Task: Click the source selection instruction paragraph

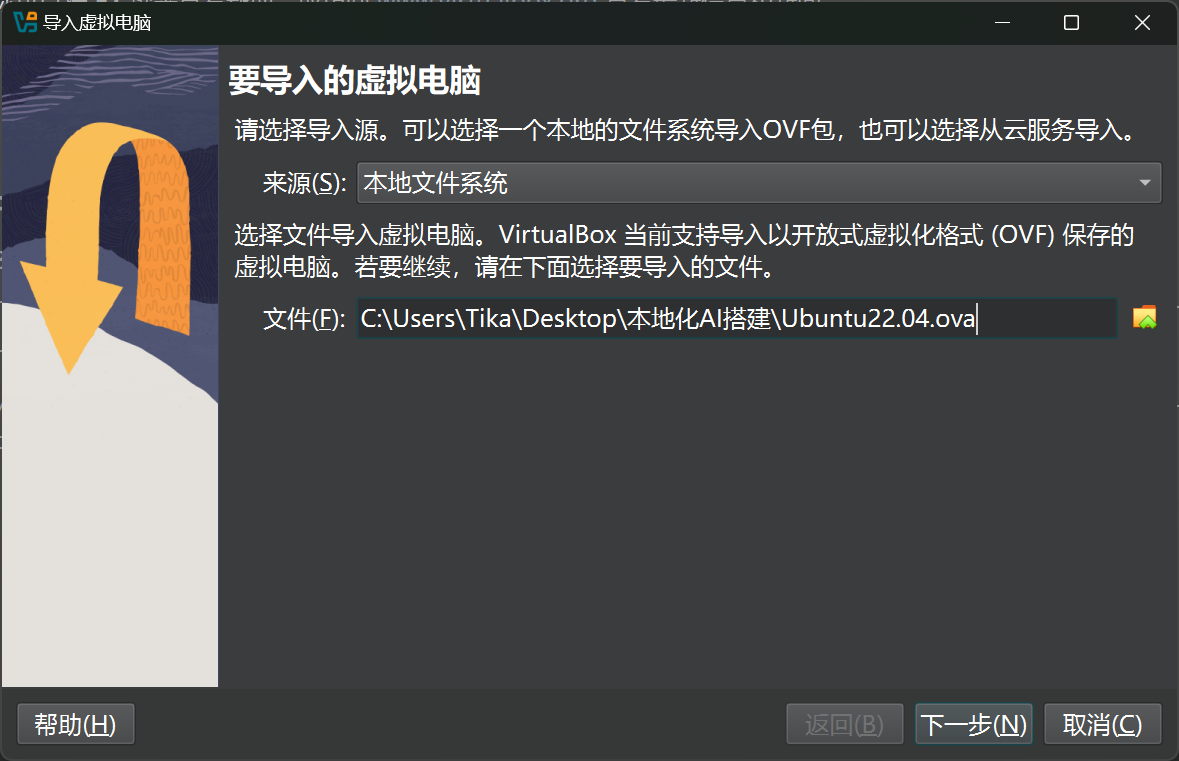Action: tap(684, 130)
